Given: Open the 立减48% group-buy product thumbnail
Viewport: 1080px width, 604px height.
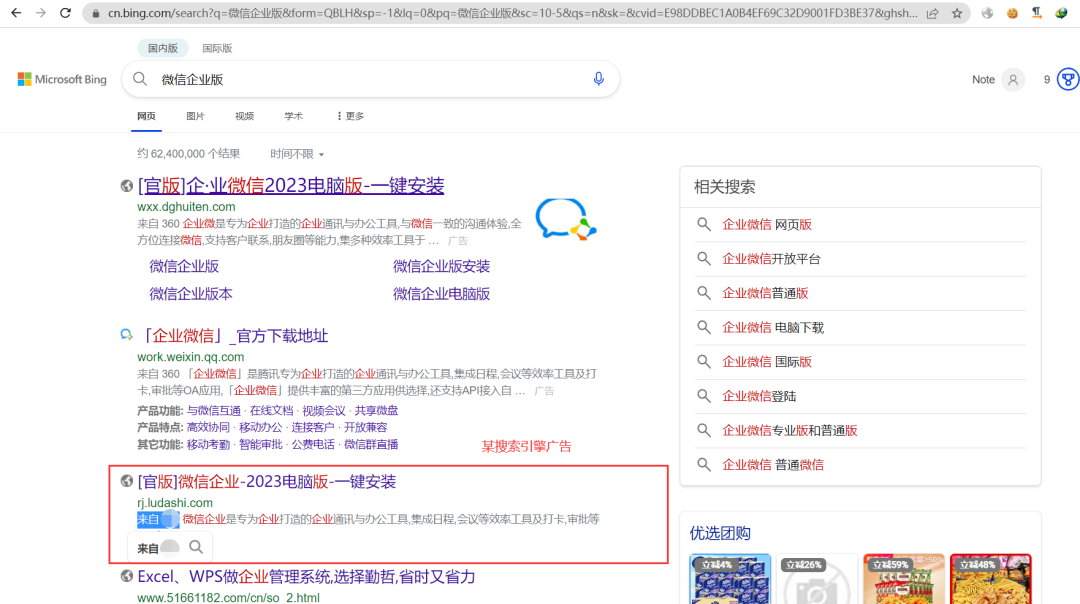Looking at the screenshot, I should [x=990, y=579].
